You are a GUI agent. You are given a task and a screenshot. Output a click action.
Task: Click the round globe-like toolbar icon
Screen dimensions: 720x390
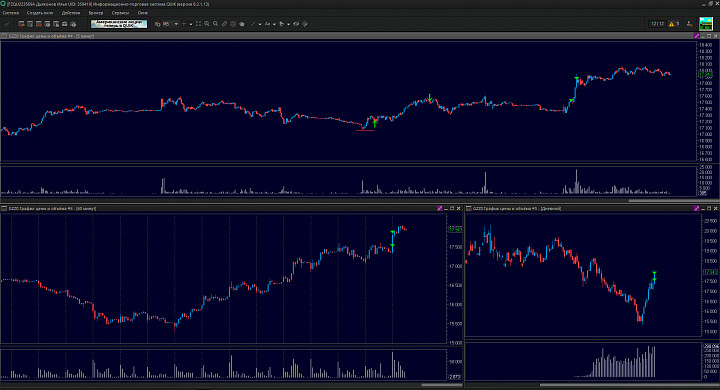[233, 24]
